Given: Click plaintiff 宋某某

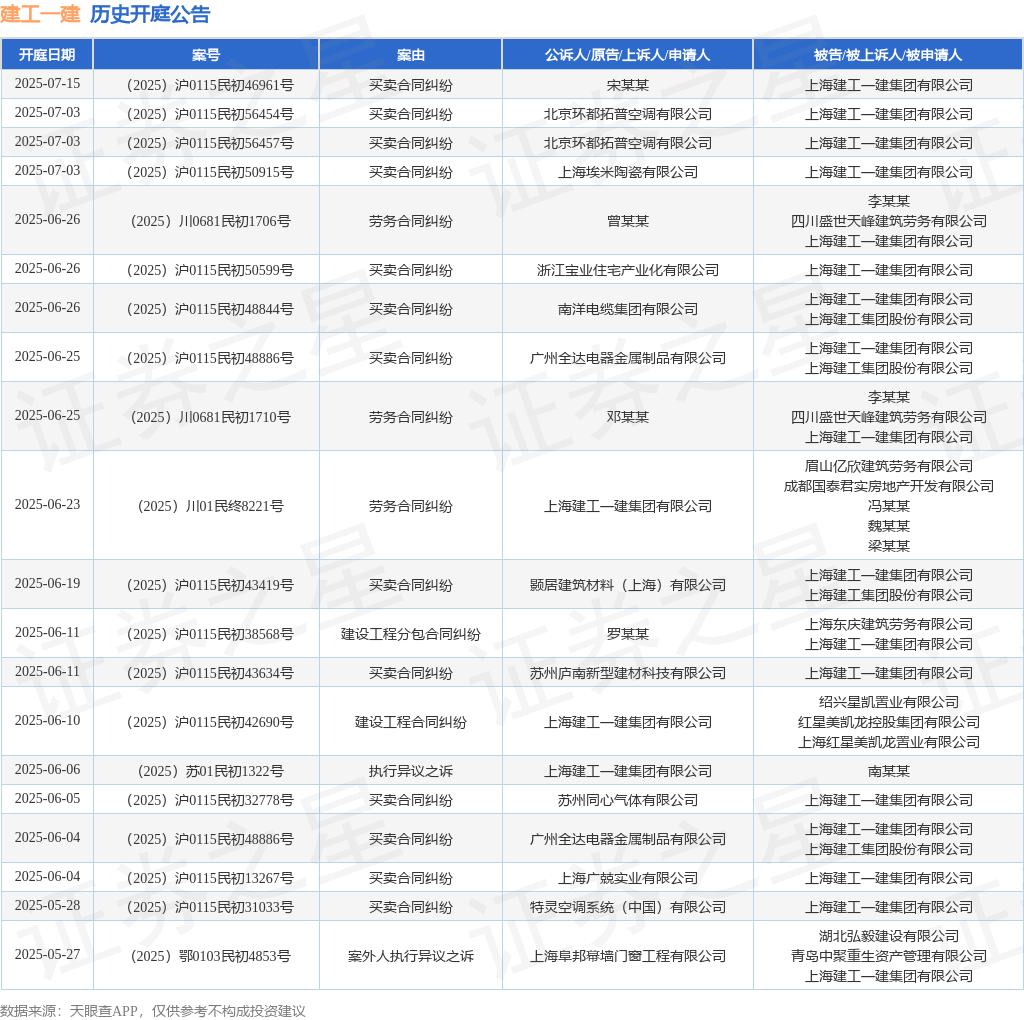Looking at the screenshot, I should click(628, 85).
